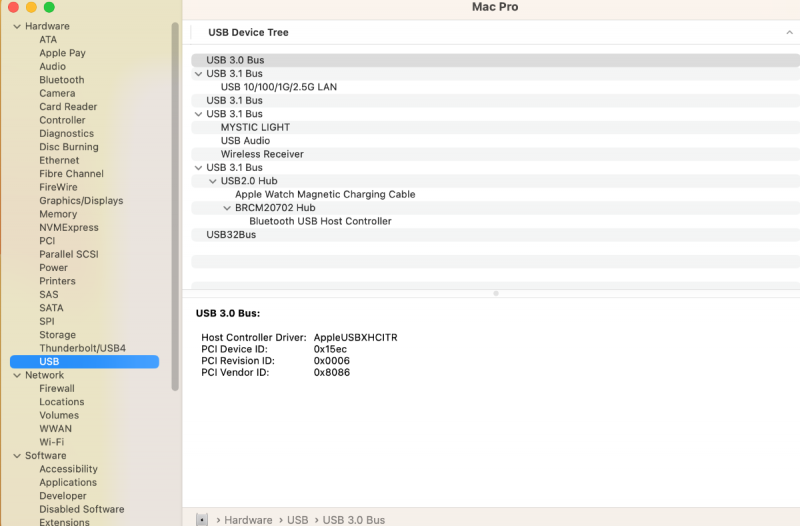Open Developer under Software
The width and height of the screenshot is (800, 526).
click(x=63, y=496)
